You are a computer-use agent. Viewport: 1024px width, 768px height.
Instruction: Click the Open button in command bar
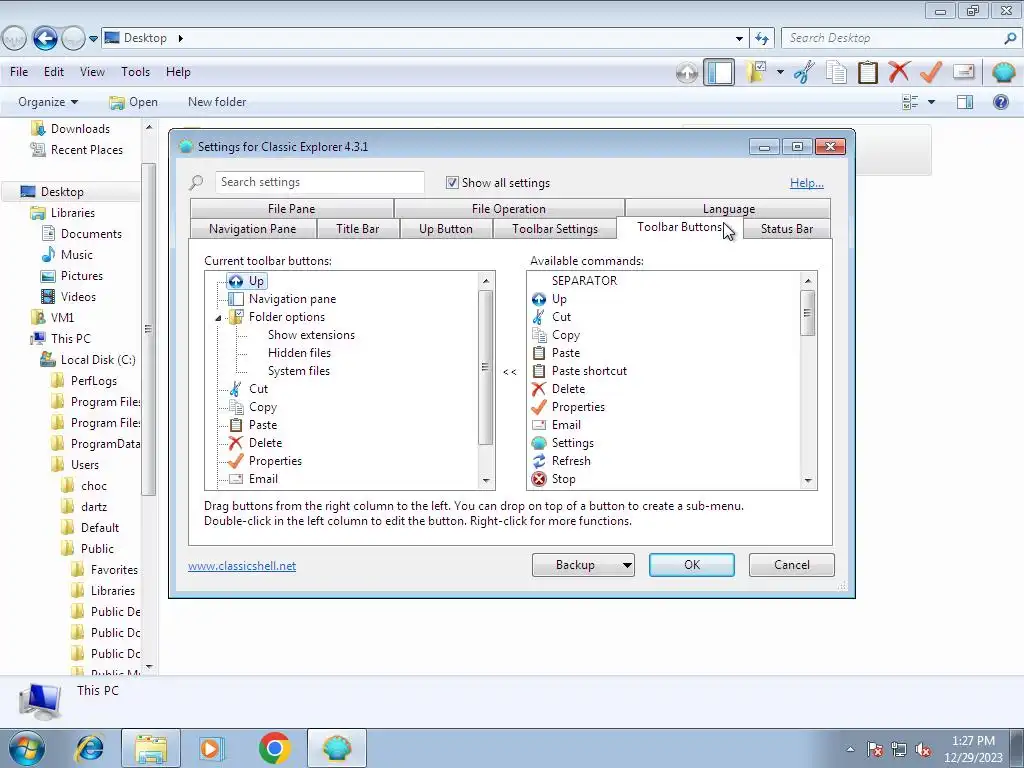(134, 102)
